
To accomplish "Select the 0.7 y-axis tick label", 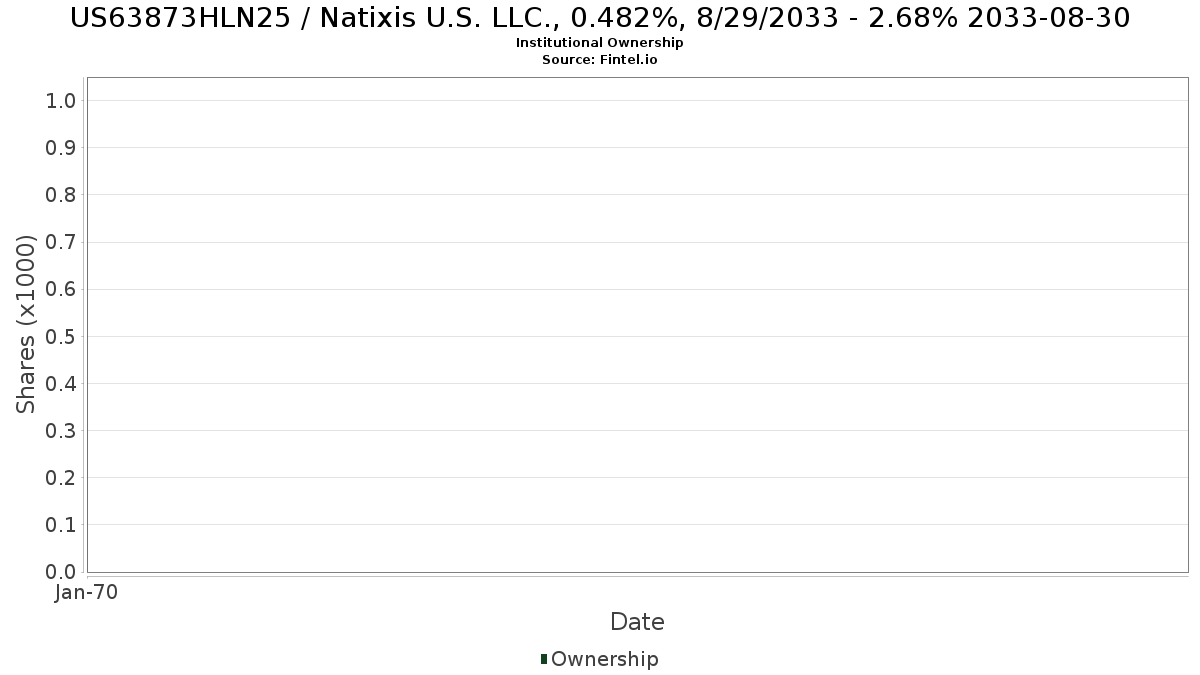I will coord(61,242).
